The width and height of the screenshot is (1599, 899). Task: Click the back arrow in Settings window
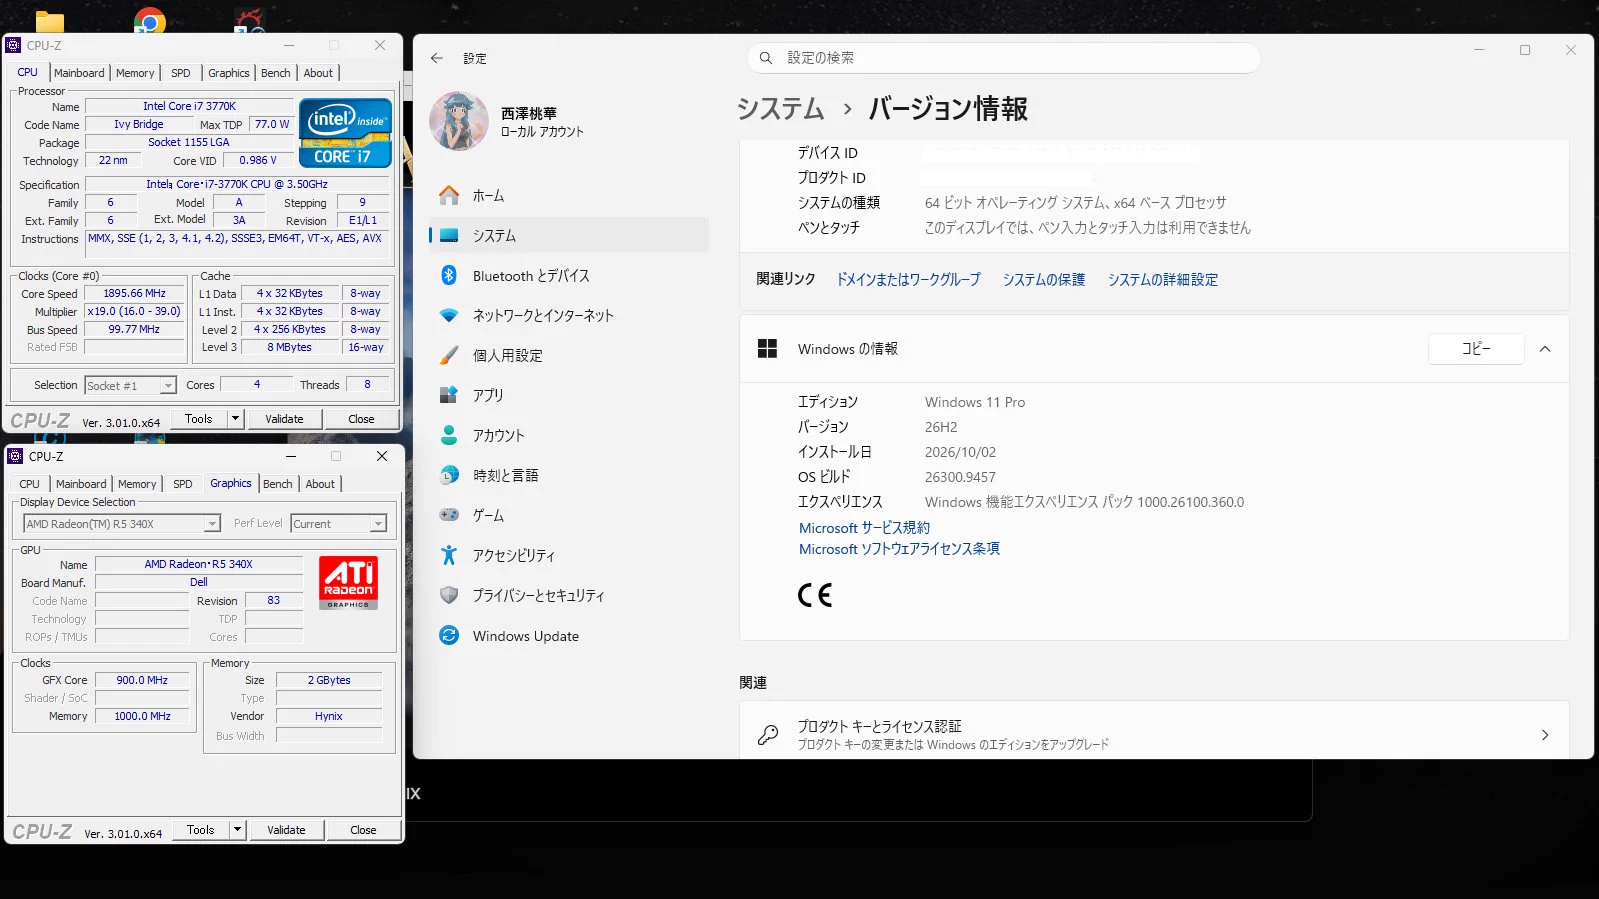click(437, 58)
